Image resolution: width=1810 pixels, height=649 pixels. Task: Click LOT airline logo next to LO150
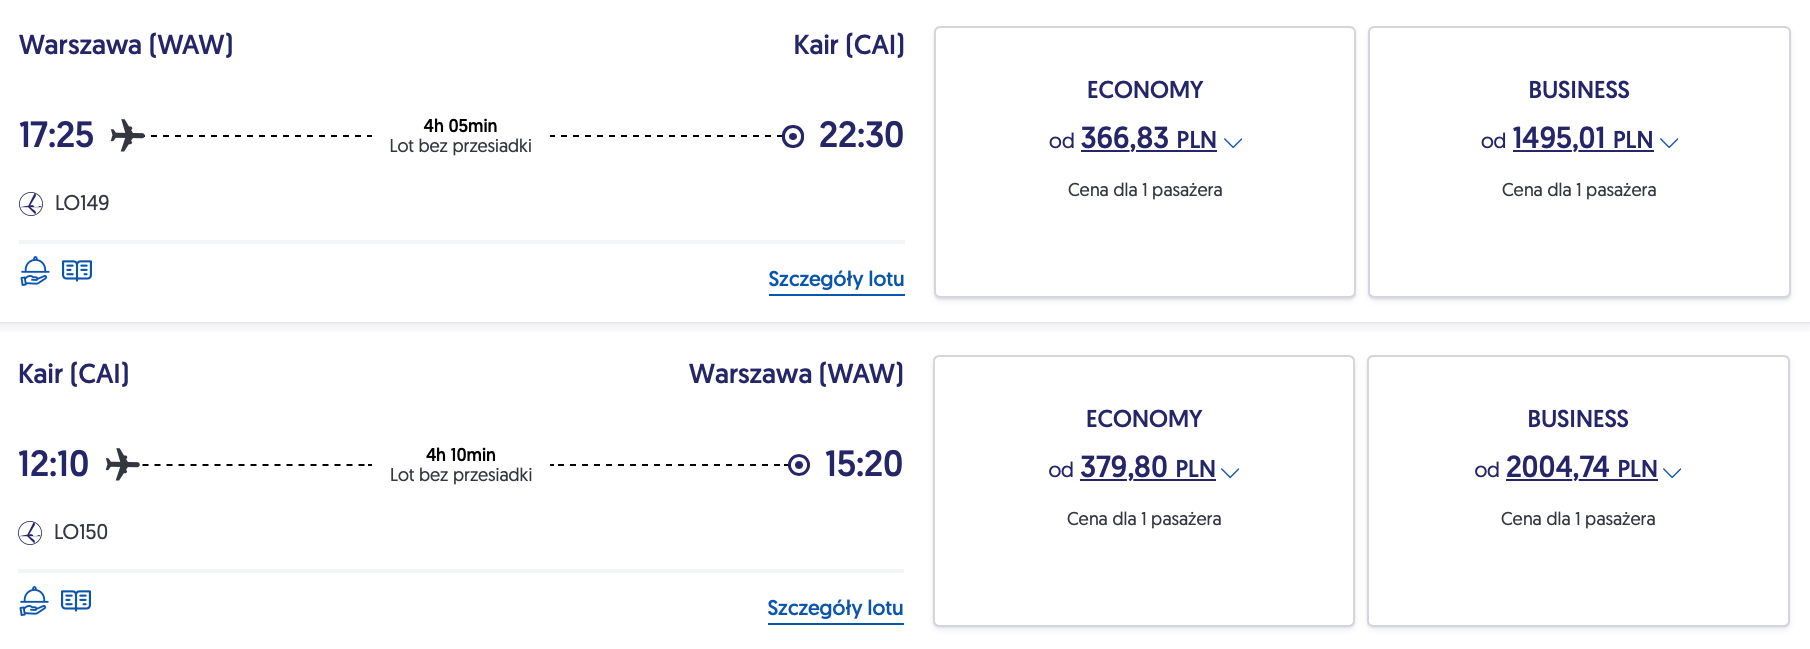pyautogui.click(x=30, y=533)
